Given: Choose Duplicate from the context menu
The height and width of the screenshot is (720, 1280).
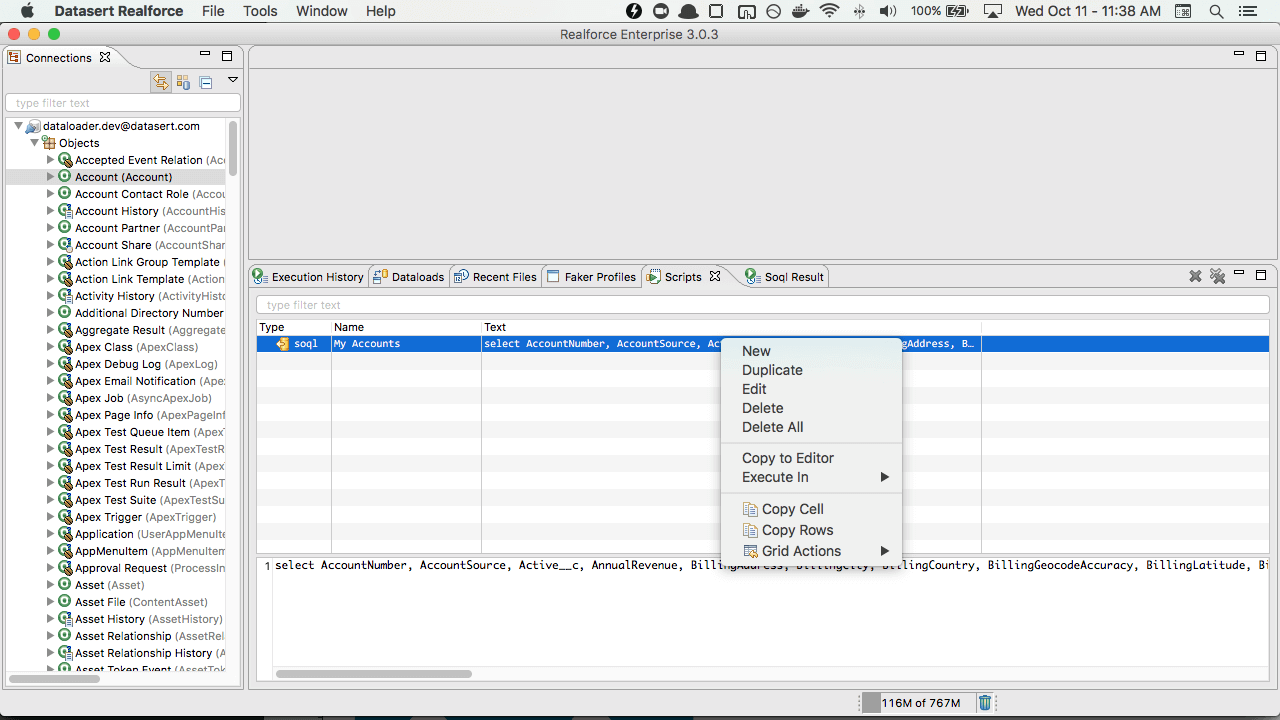Looking at the screenshot, I should click(811, 370).
